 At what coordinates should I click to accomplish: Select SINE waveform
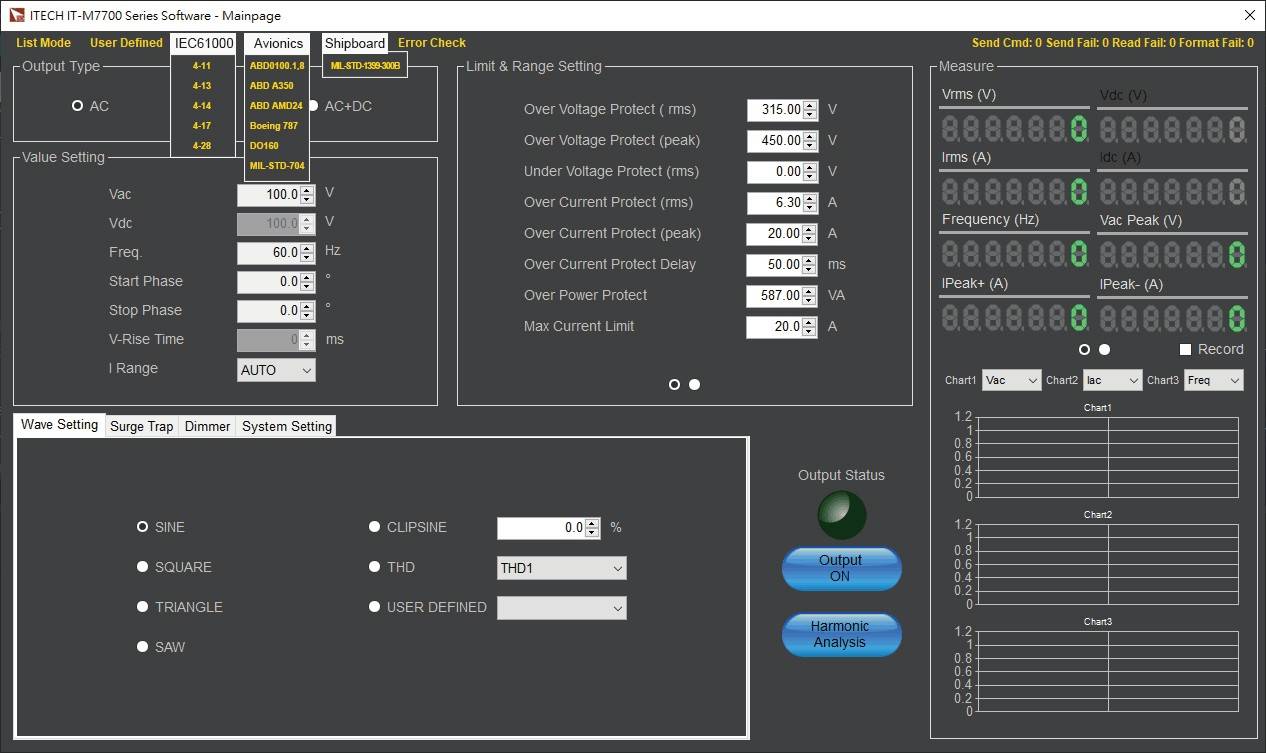(143, 527)
